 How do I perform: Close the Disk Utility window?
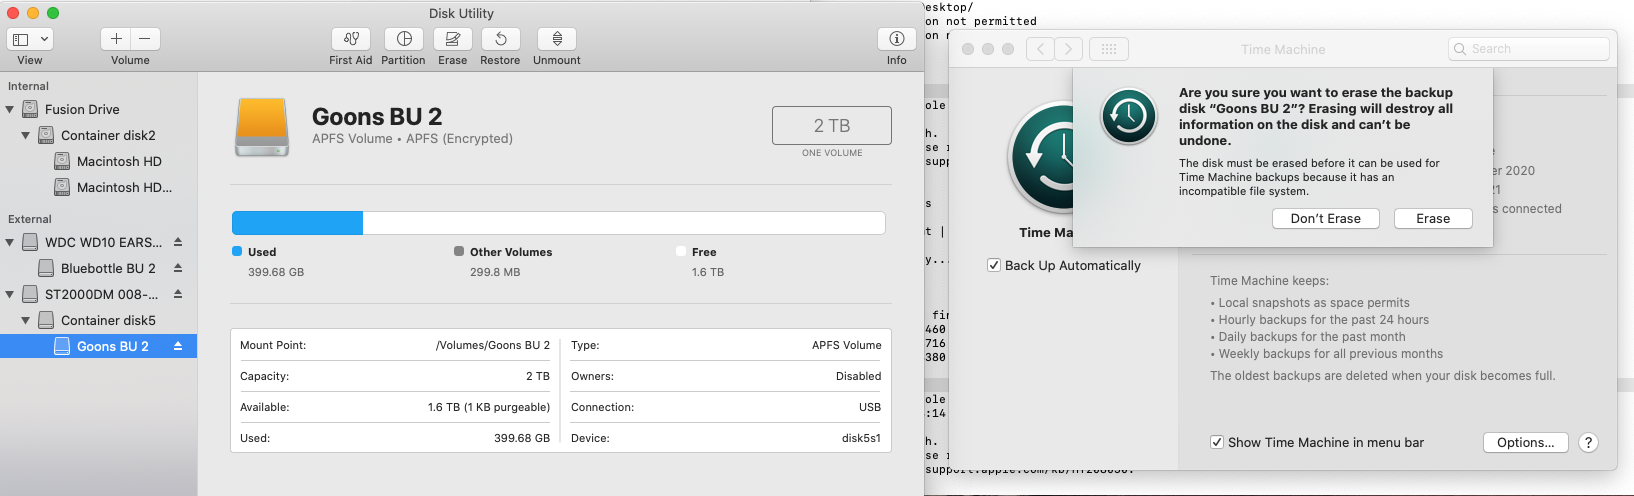click(13, 13)
